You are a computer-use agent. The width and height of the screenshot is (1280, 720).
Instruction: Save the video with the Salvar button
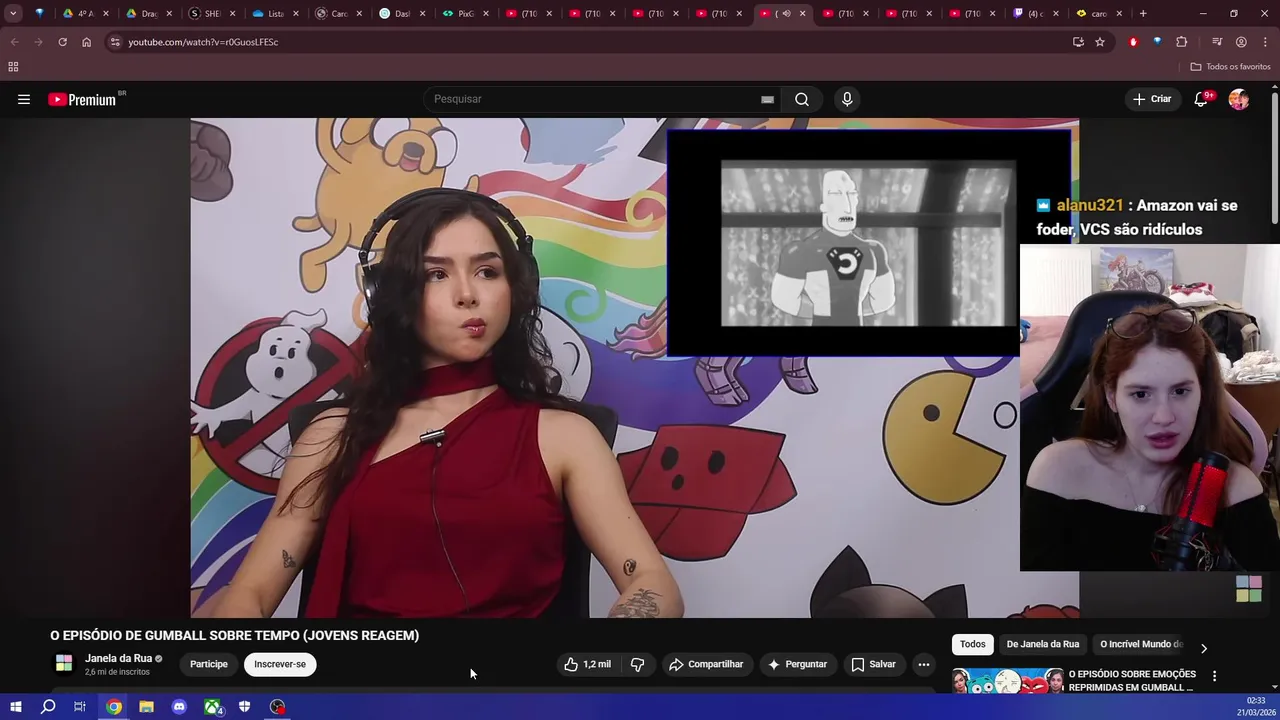pyautogui.click(x=873, y=664)
